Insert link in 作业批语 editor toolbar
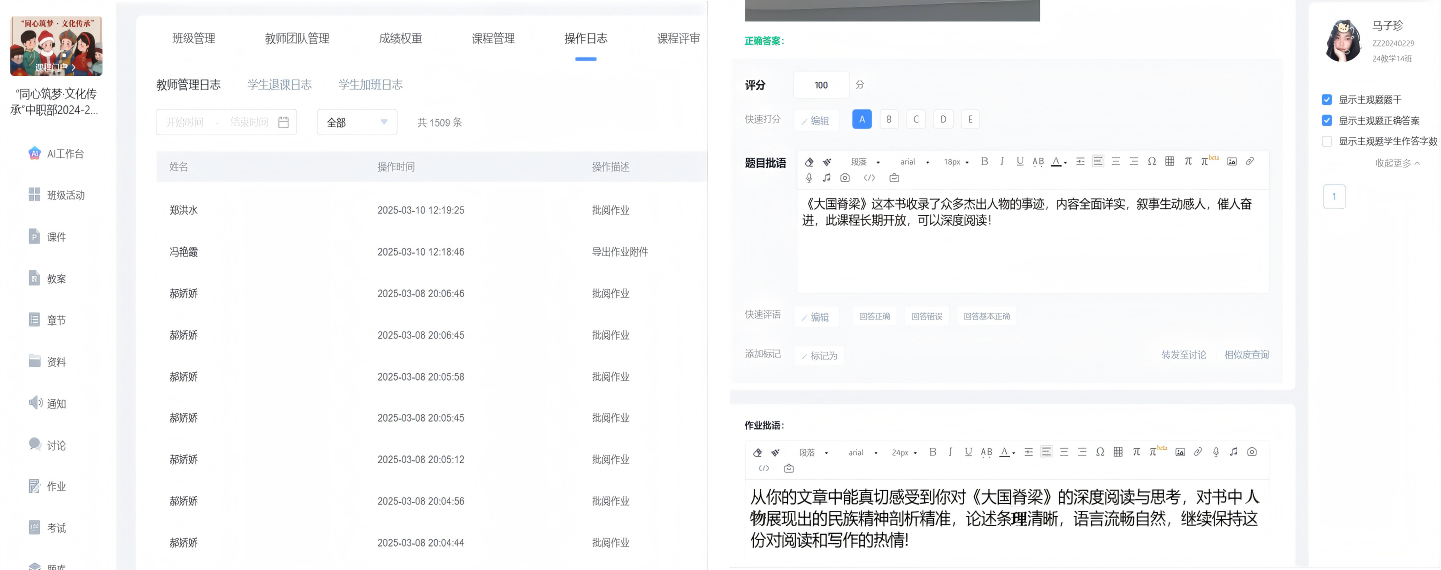This screenshot has width=1441, height=570. 1198,452
